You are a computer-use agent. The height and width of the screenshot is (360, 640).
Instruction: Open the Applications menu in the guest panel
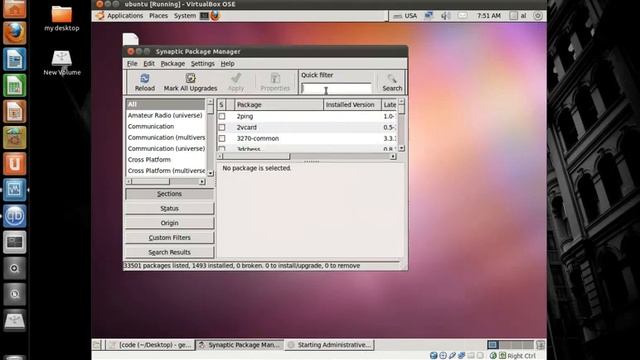pyautogui.click(x=125, y=16)
